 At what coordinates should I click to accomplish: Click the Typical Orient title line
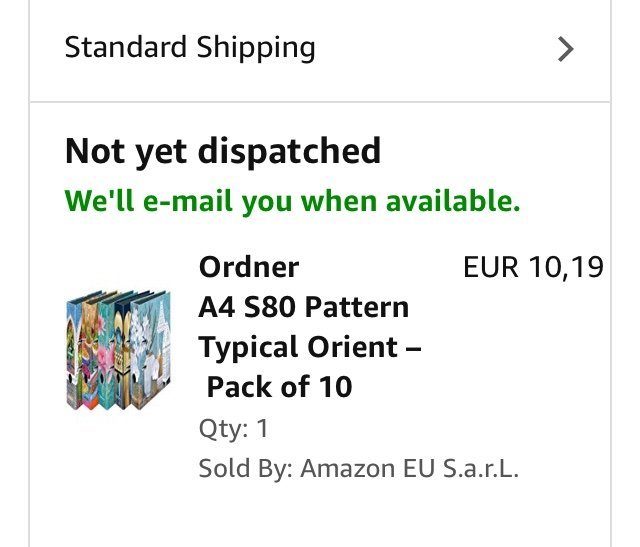[309, 347]
